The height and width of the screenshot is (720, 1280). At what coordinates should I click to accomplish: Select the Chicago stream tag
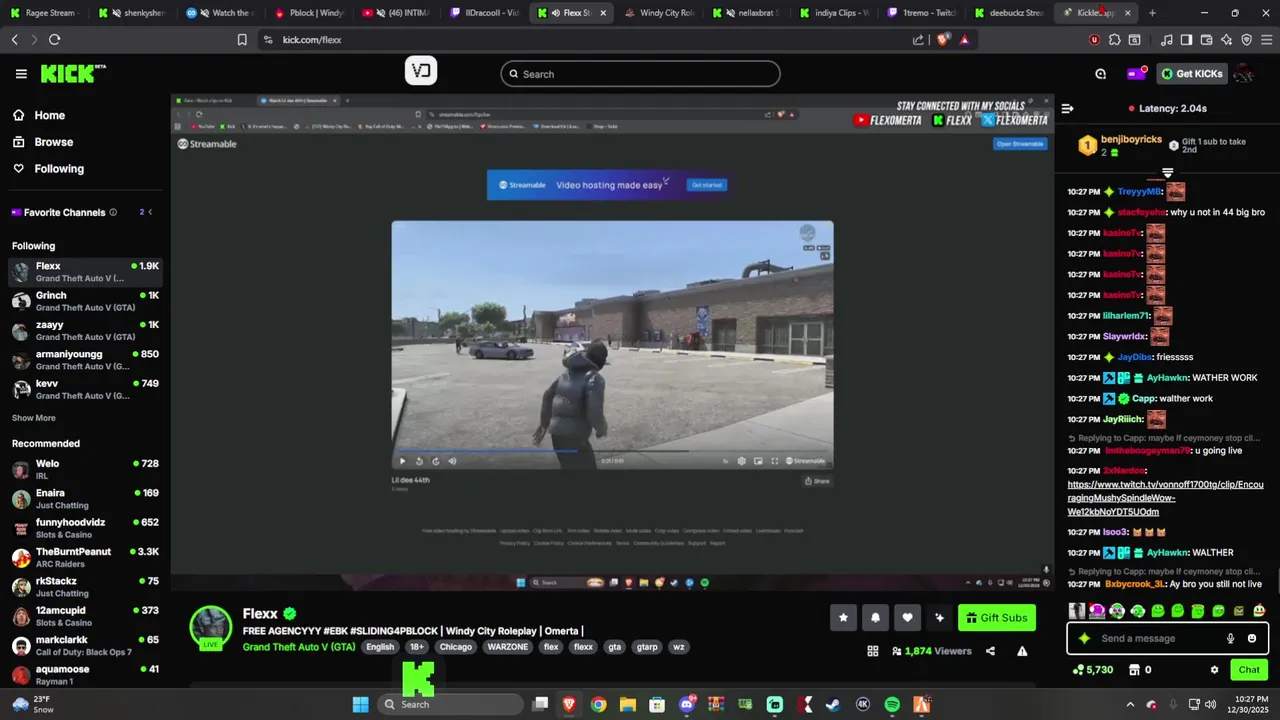(x=455, y=647)
